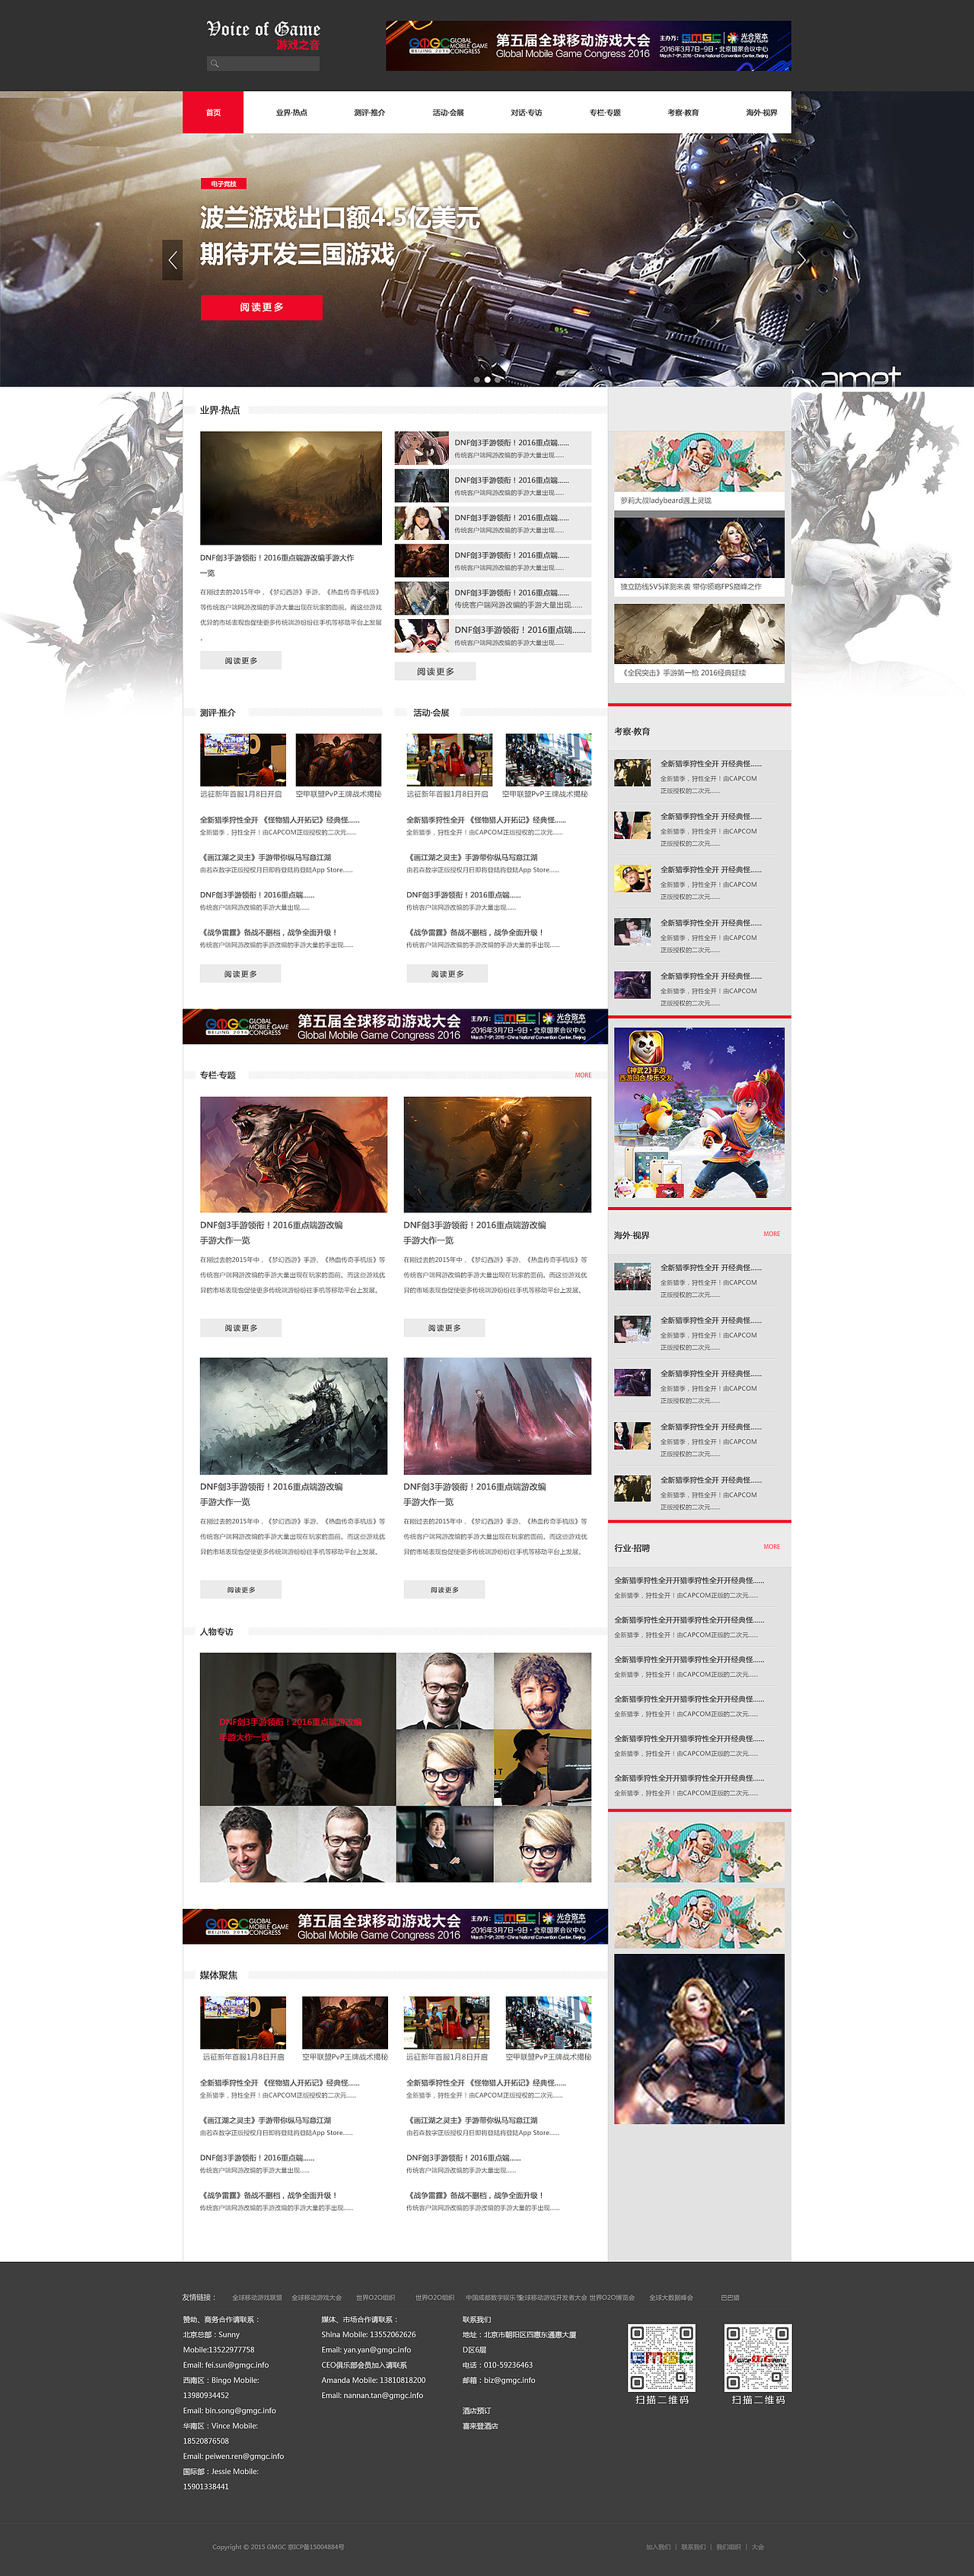Click MORE link beside 行业·招聘 heading
The image size is (974, 2576).
coord(771,1547)
